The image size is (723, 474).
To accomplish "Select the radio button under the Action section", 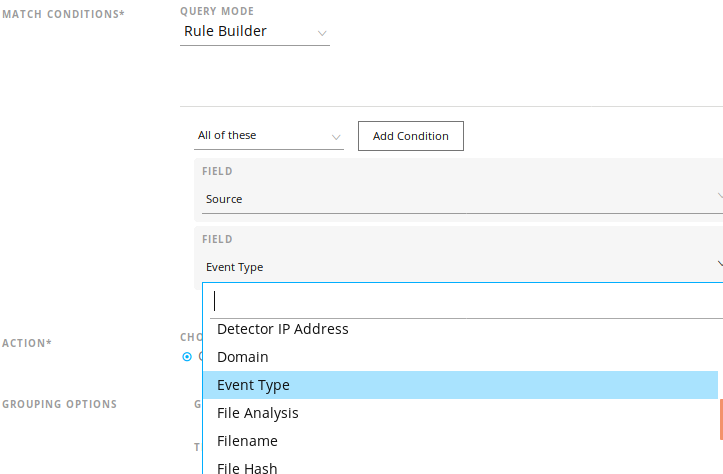I will tap(187, 356).
